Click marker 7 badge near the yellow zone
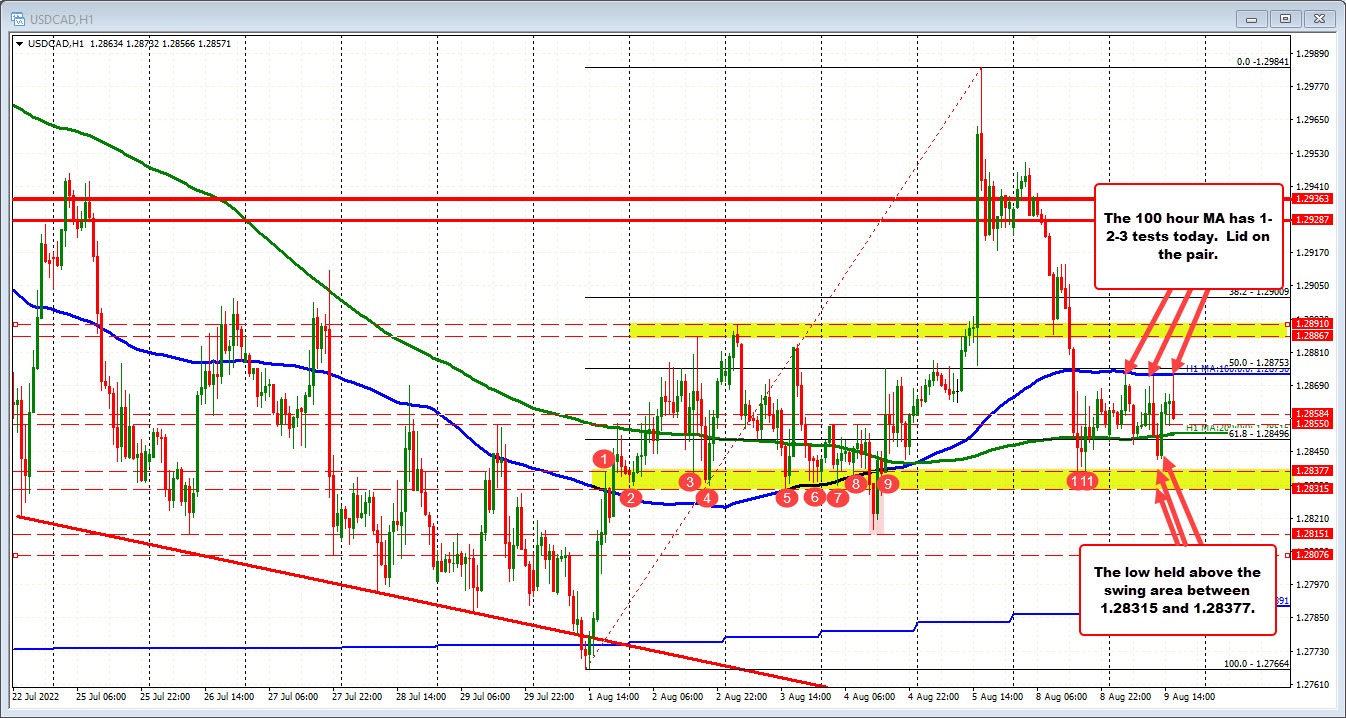Viewport: 1346px width, 718px height. pyautogui.click(x=836, y=497)
